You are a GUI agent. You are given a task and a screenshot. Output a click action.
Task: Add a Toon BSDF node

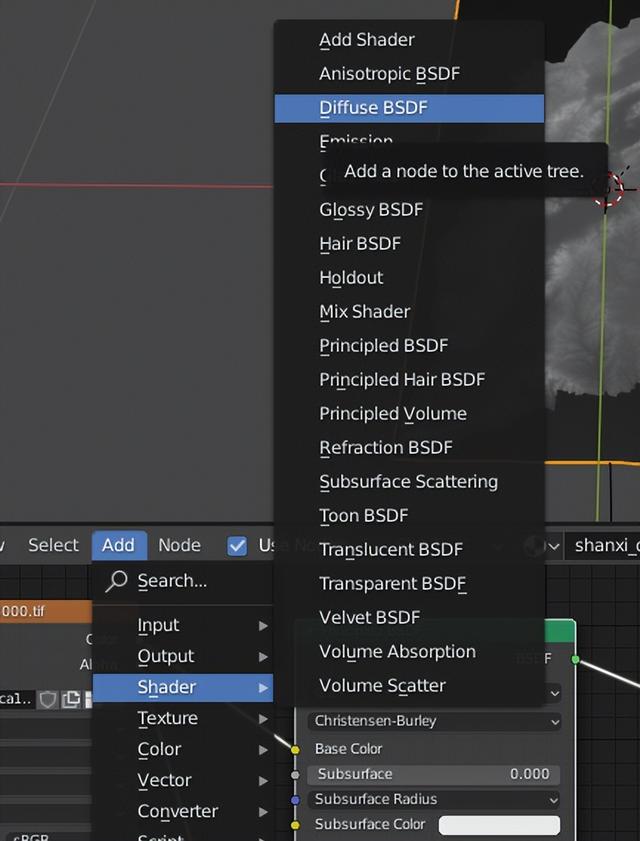pos(409,516)
